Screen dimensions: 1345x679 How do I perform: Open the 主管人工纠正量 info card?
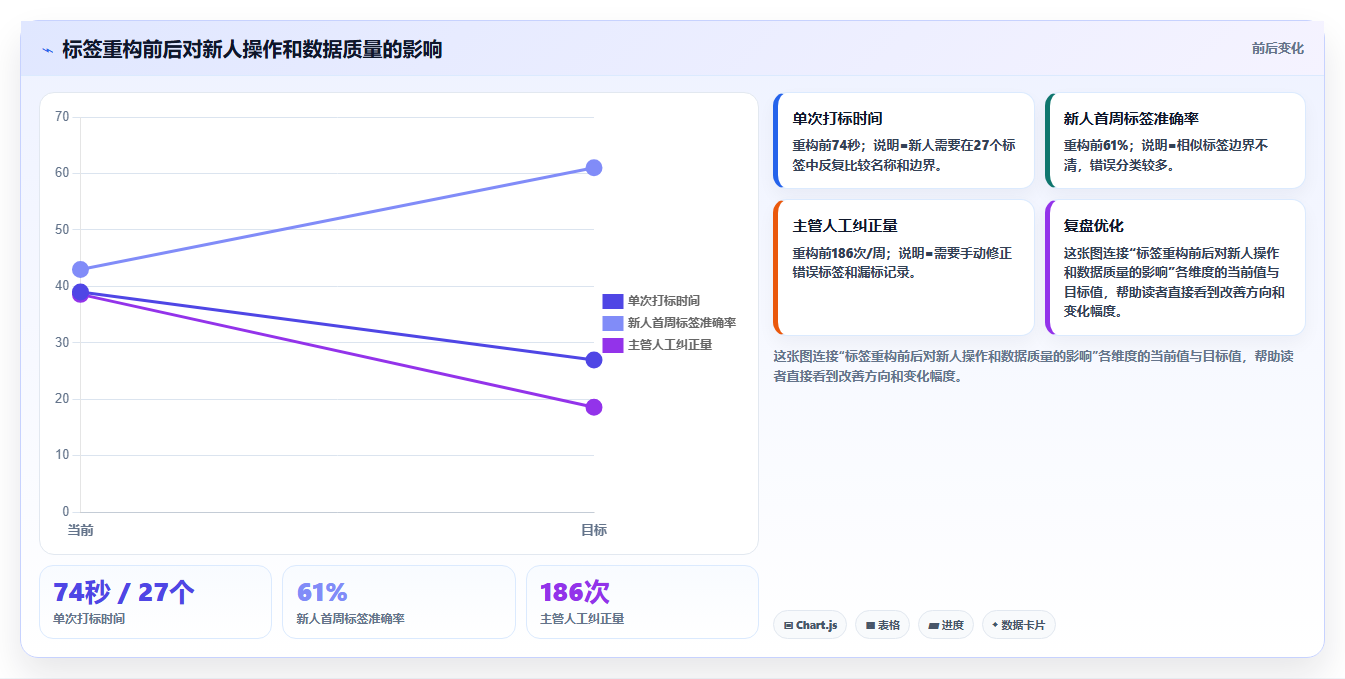coord(903,268)
